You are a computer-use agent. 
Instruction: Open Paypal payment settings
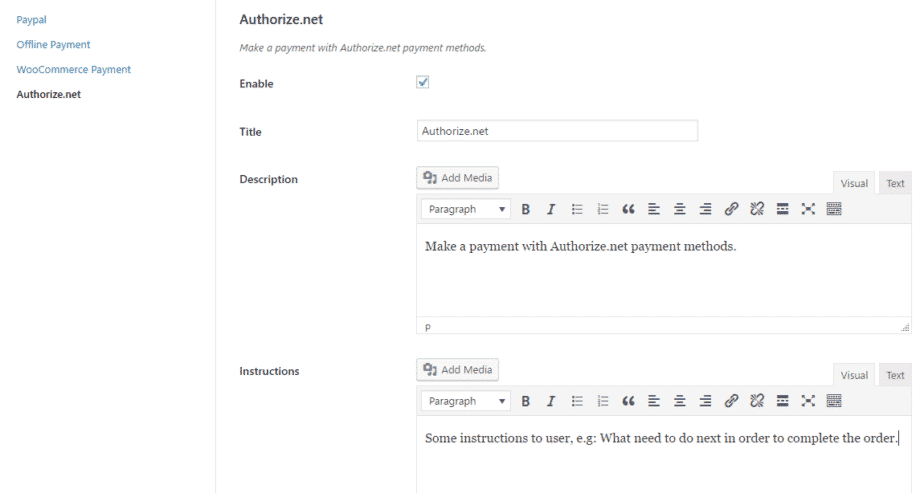32,19
